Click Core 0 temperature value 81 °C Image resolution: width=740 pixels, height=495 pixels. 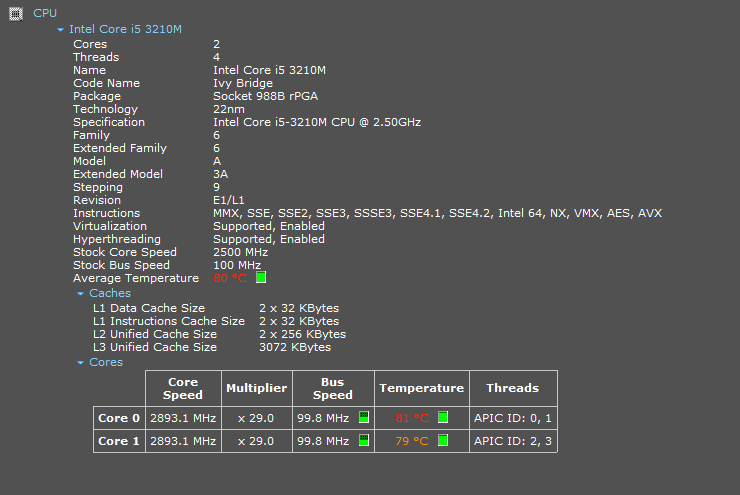tap(412, 418)
